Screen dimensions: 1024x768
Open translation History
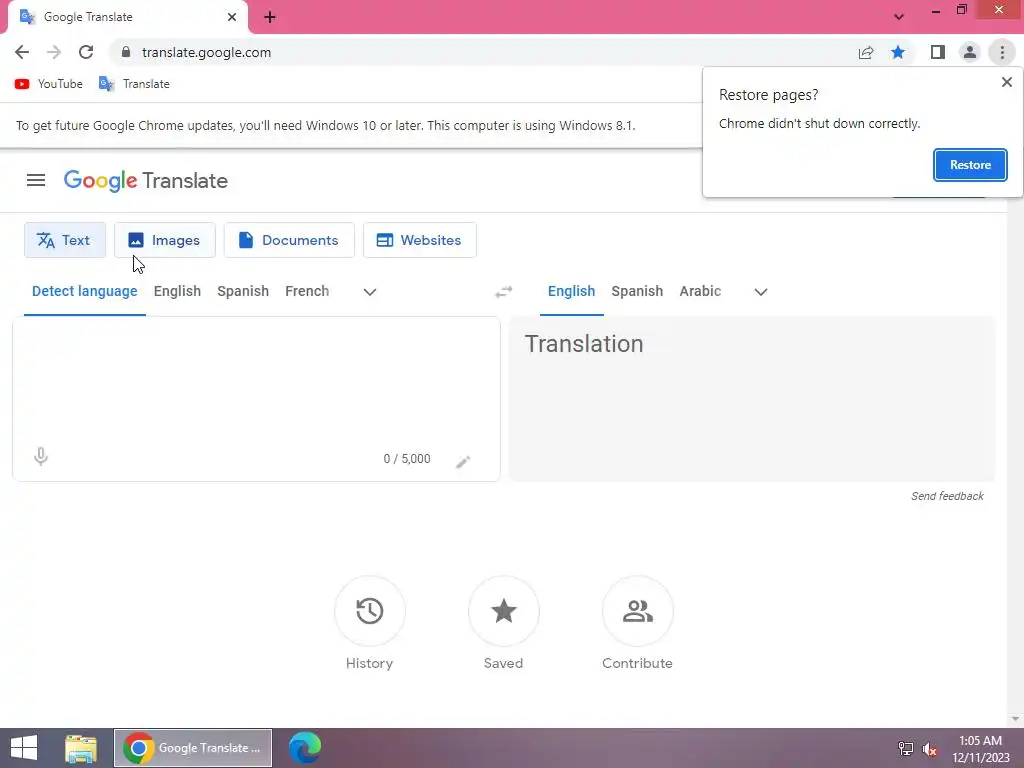(370, 611)
